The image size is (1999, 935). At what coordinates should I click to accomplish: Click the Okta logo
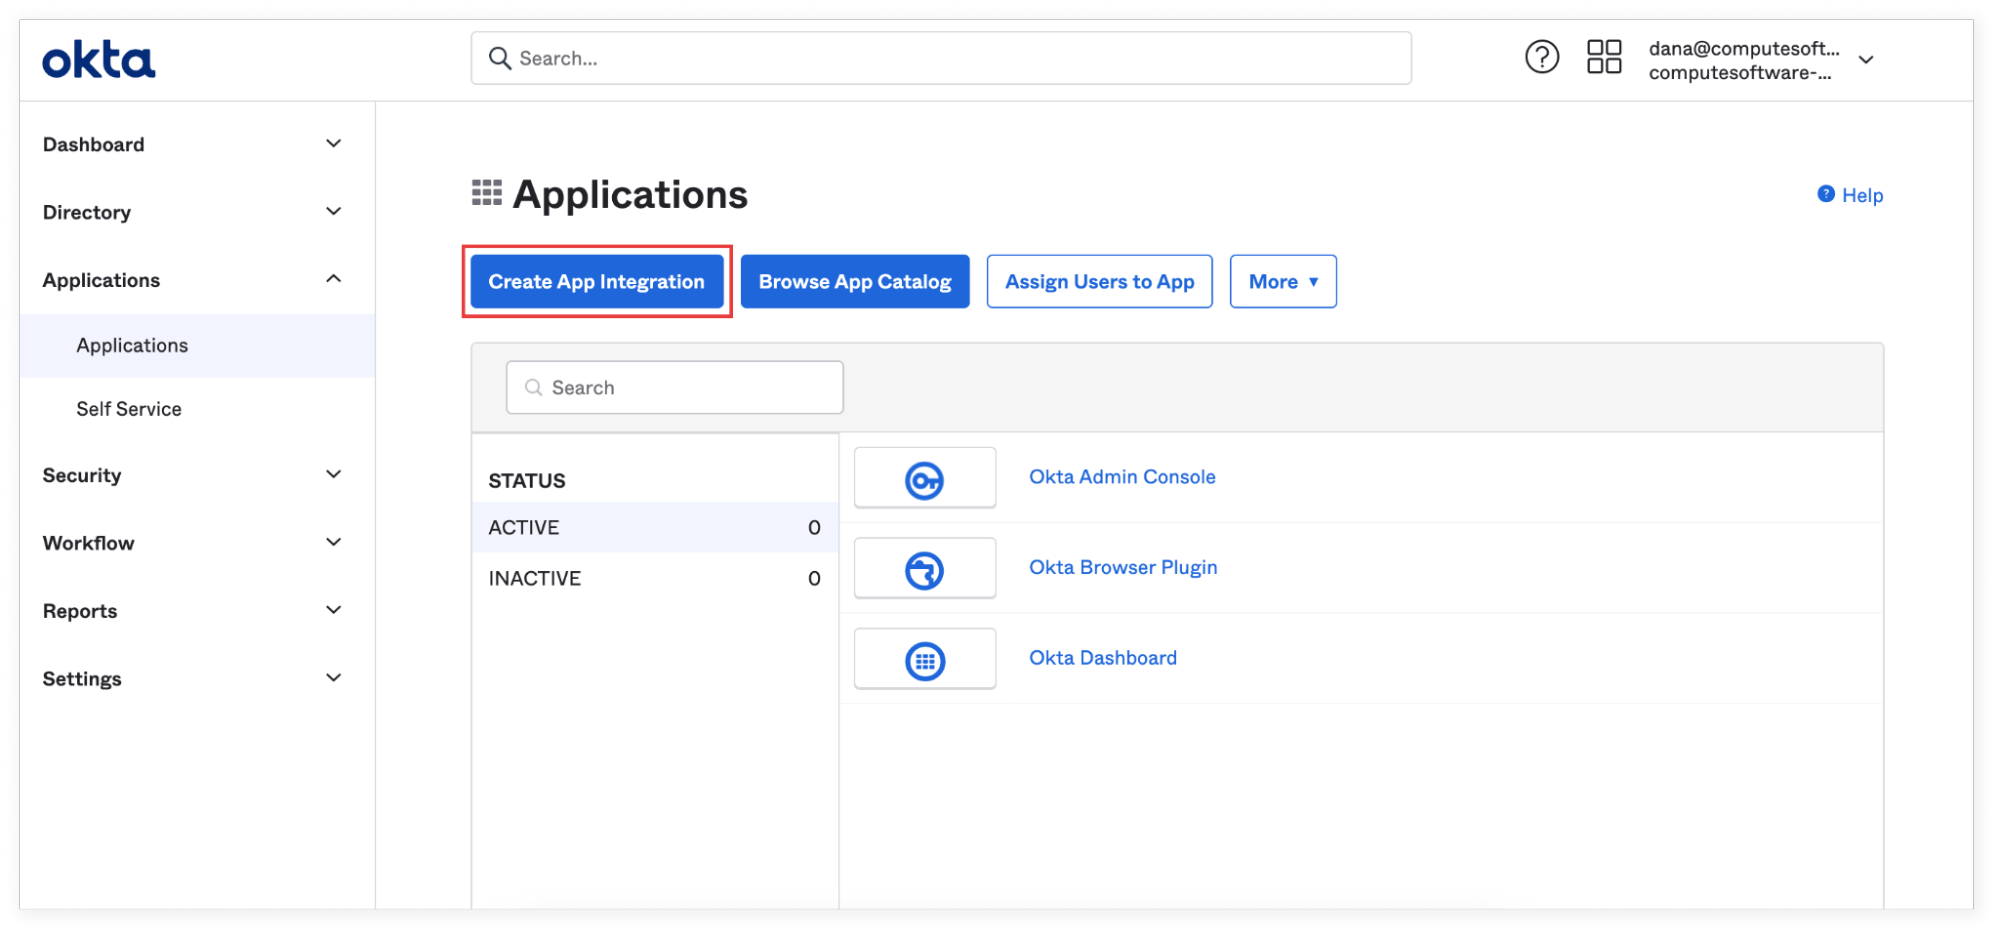coord(98,60)
